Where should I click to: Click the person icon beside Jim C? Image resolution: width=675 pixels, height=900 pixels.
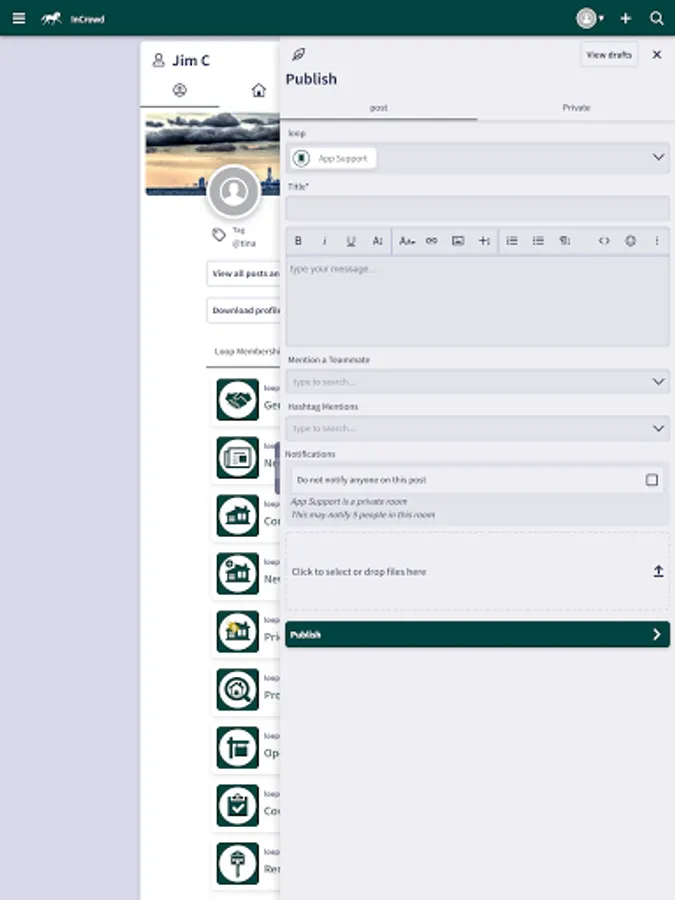click(158, 60)
